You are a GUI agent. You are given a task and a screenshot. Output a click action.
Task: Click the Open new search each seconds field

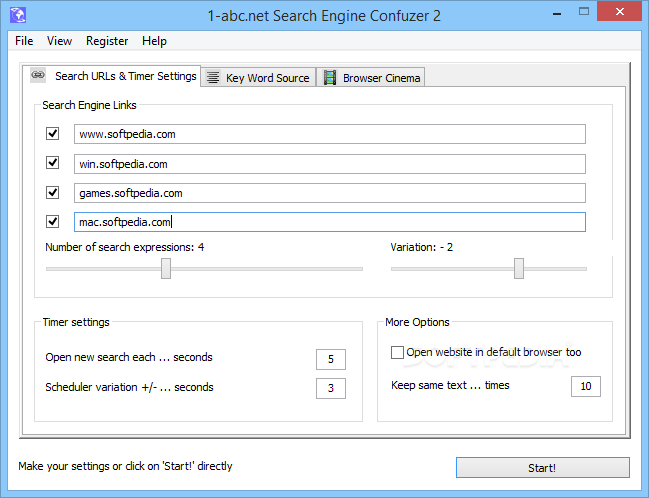[331, 359]
